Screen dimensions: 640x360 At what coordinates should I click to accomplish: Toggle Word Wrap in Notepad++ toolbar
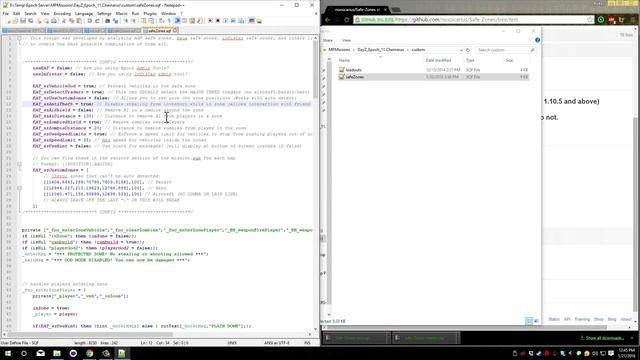pos(162,20)
